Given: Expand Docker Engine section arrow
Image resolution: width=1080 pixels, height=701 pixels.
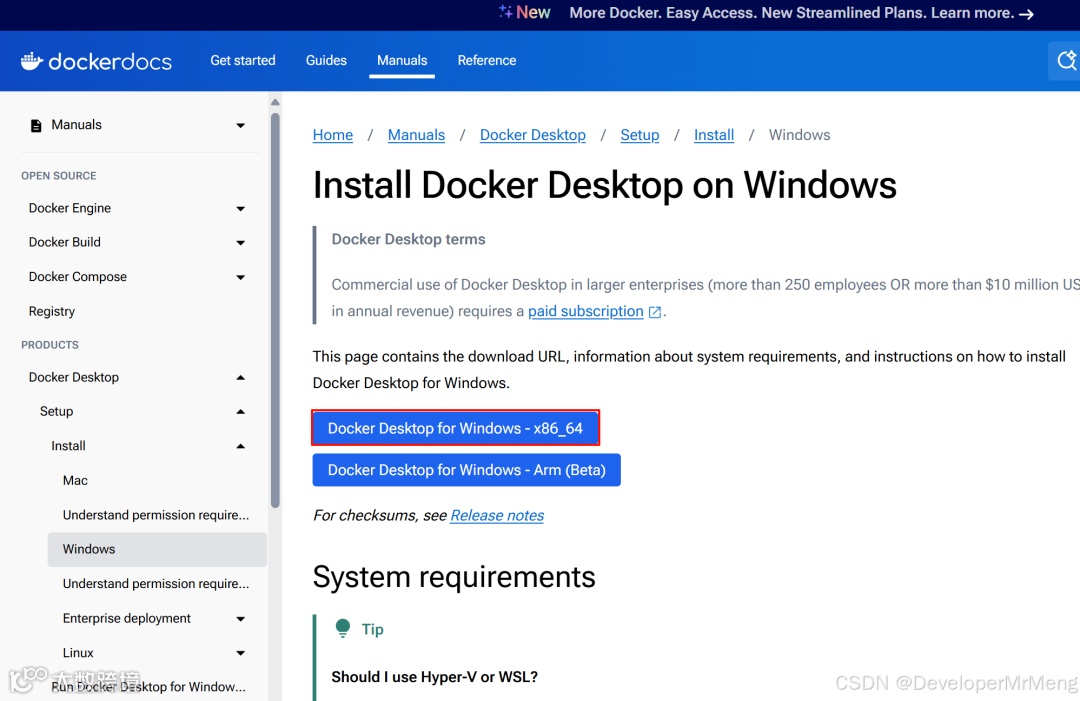Looking at the screenshot, I should [x=240, y=209].
